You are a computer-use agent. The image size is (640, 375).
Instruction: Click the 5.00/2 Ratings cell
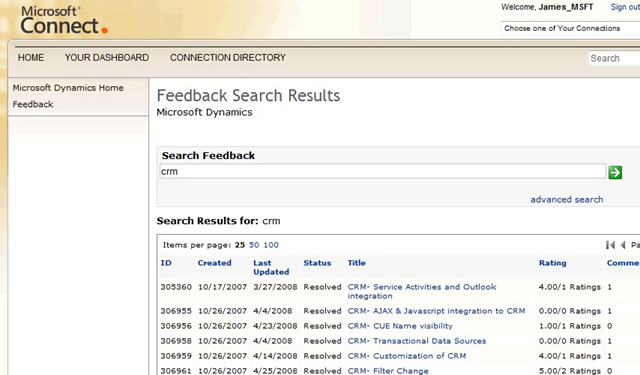click(x=570, y=371)
